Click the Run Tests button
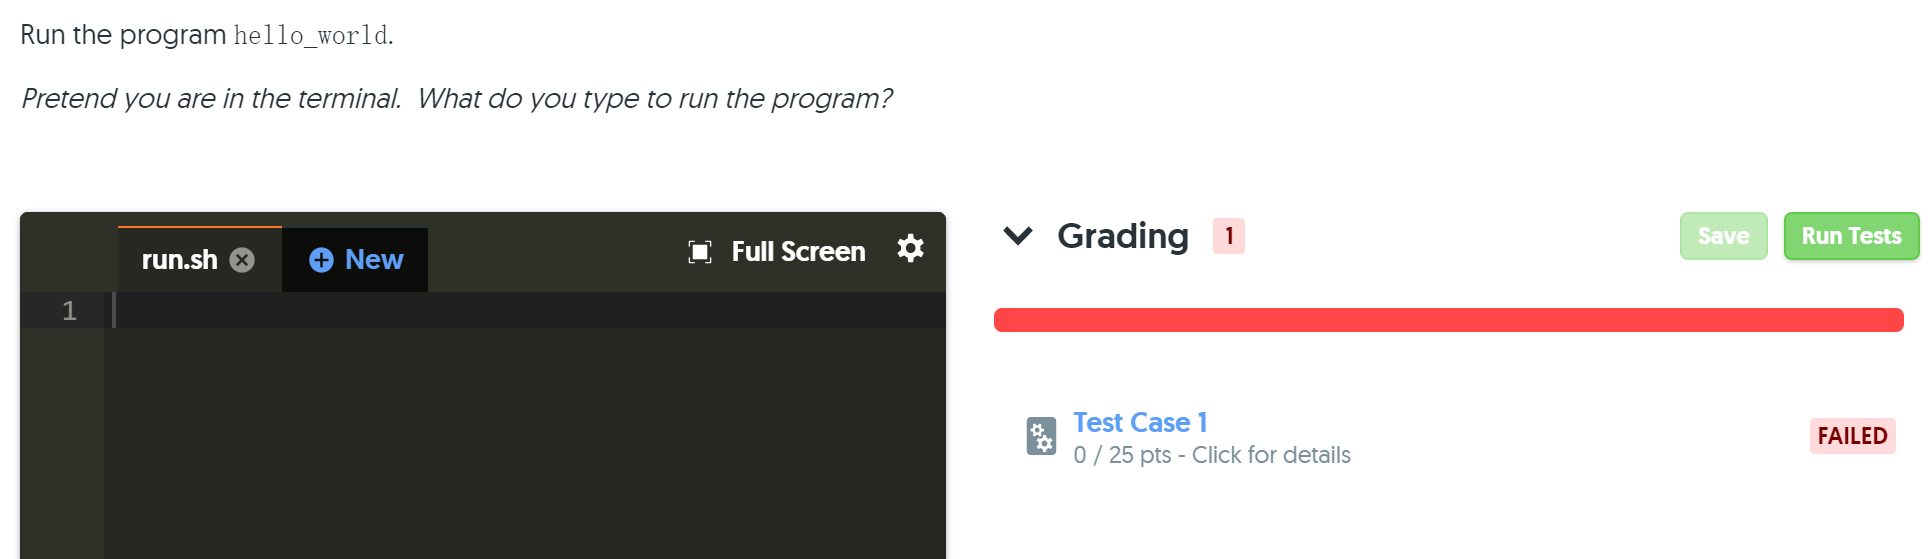 point(1851,236)
